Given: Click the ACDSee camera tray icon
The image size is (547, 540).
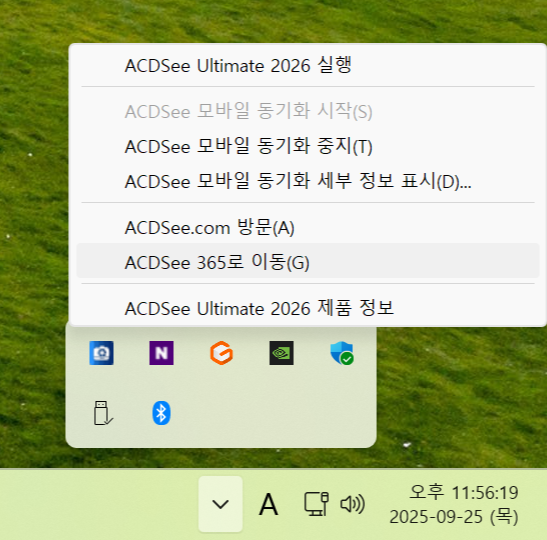Looking at the screenshot, I should [101, 353].
